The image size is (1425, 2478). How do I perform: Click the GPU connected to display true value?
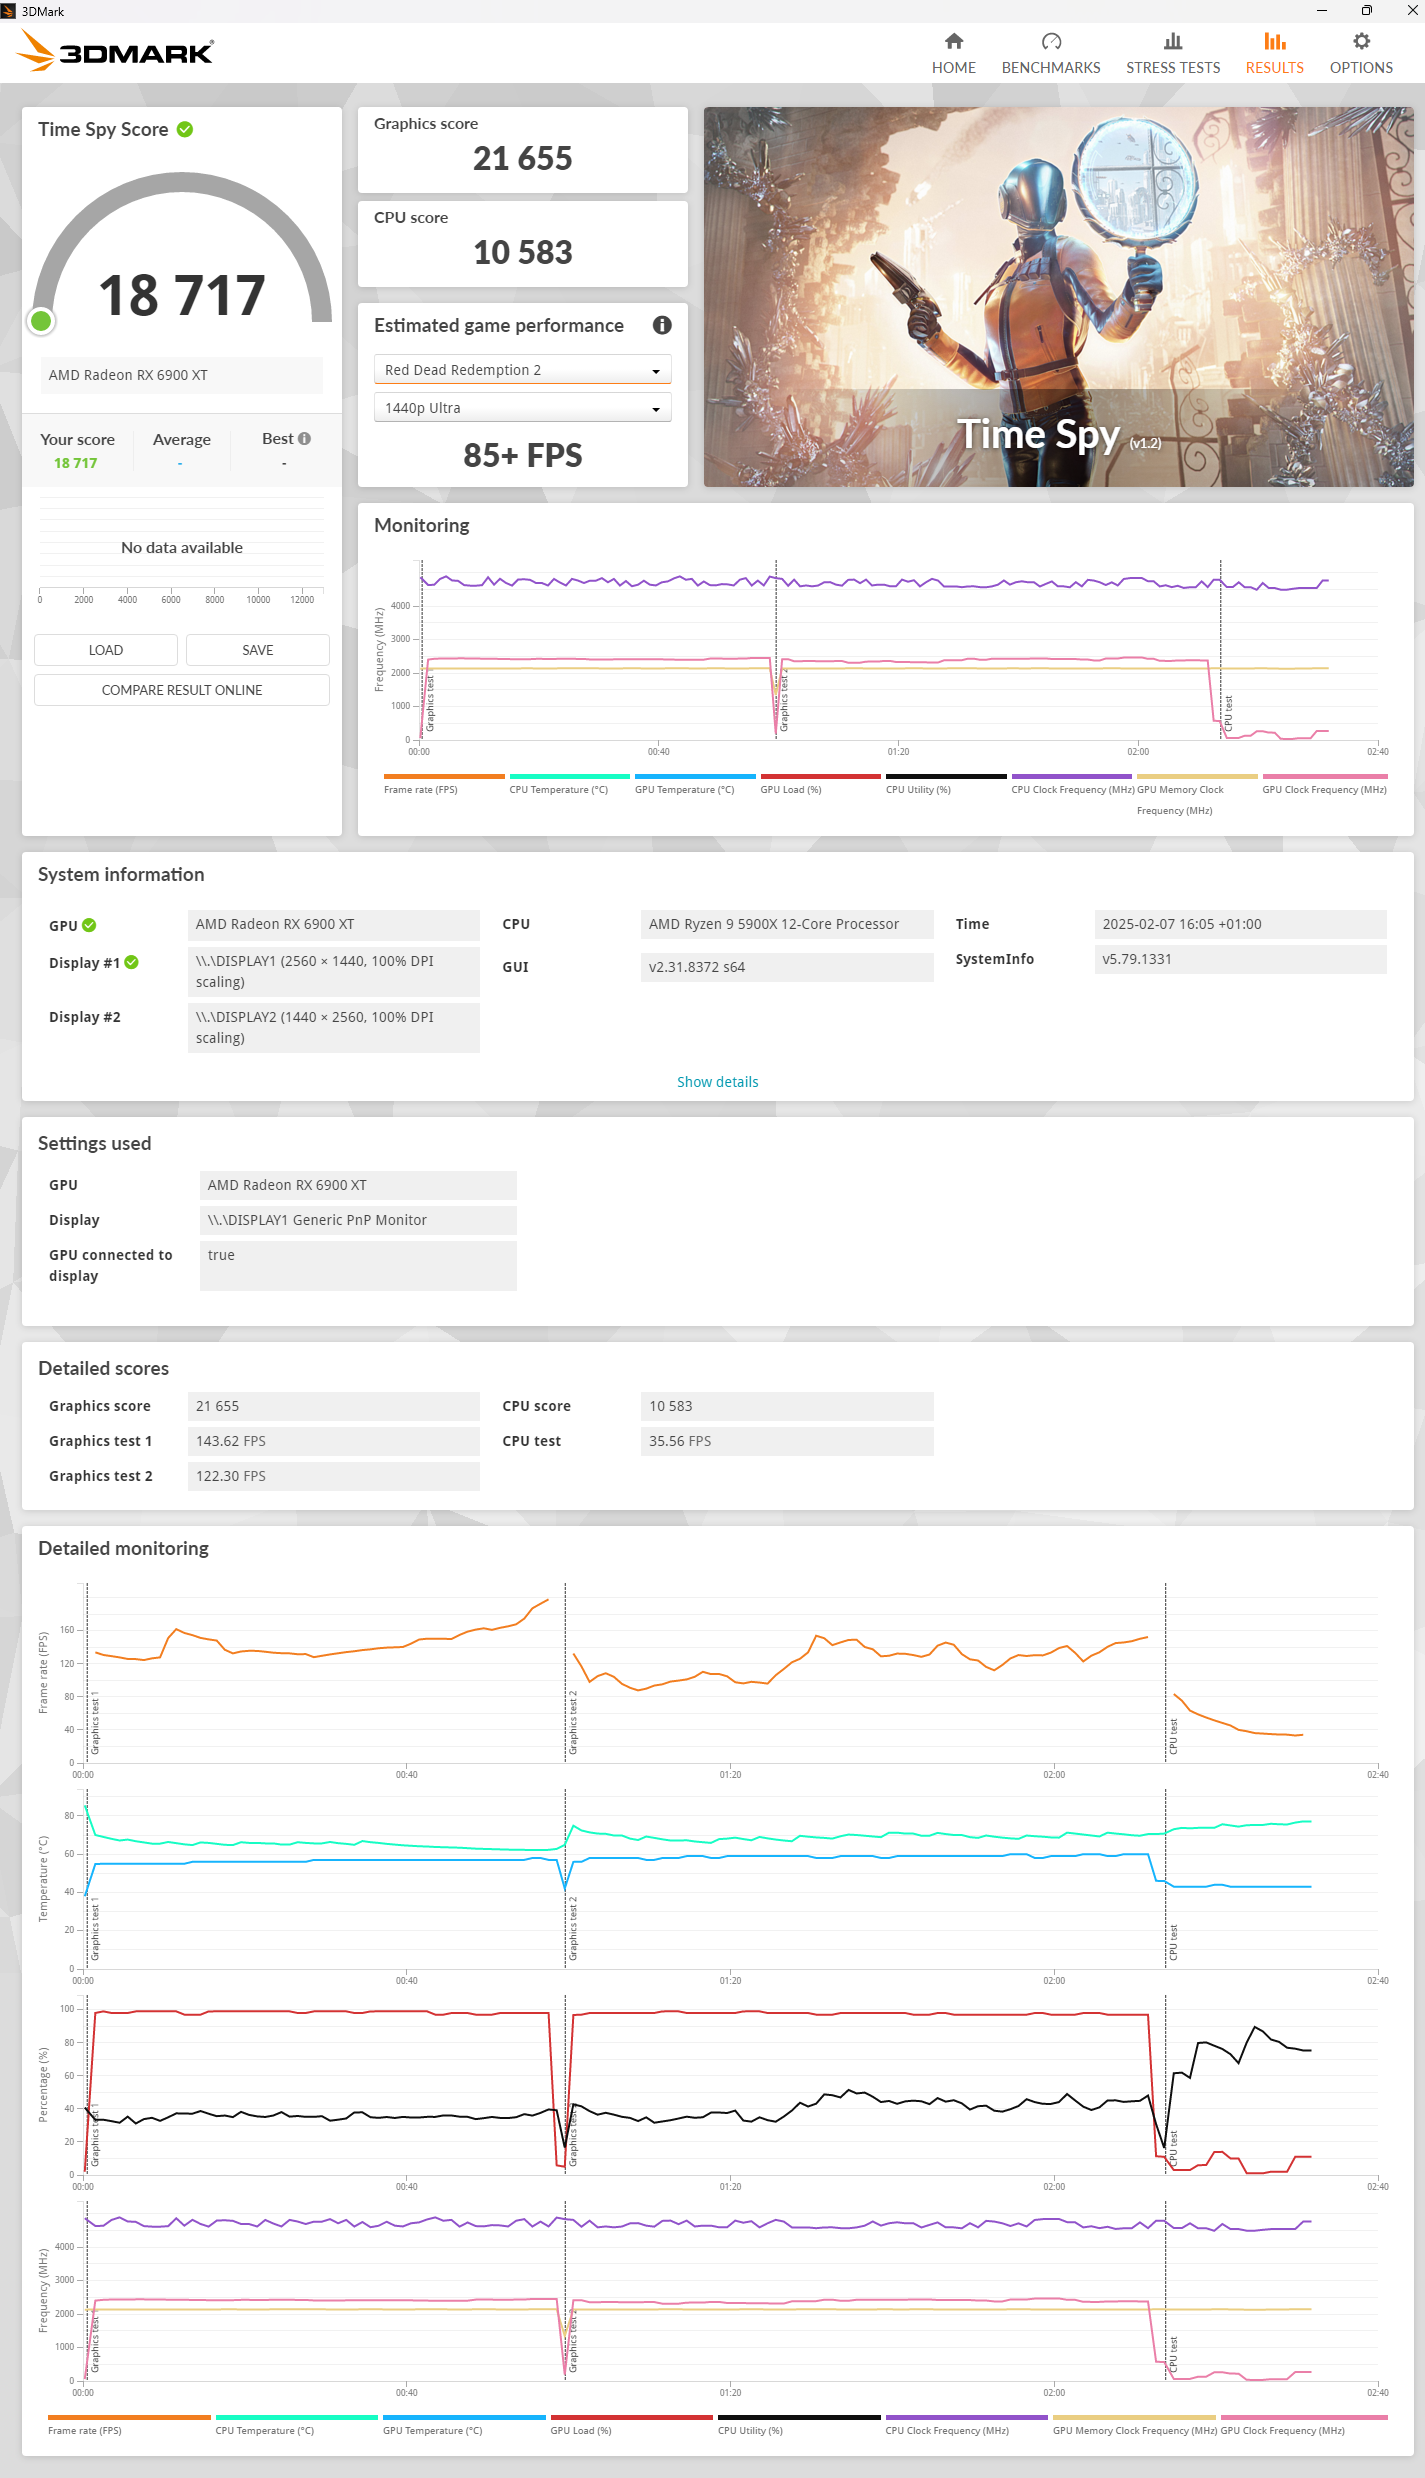(358, 1265)
